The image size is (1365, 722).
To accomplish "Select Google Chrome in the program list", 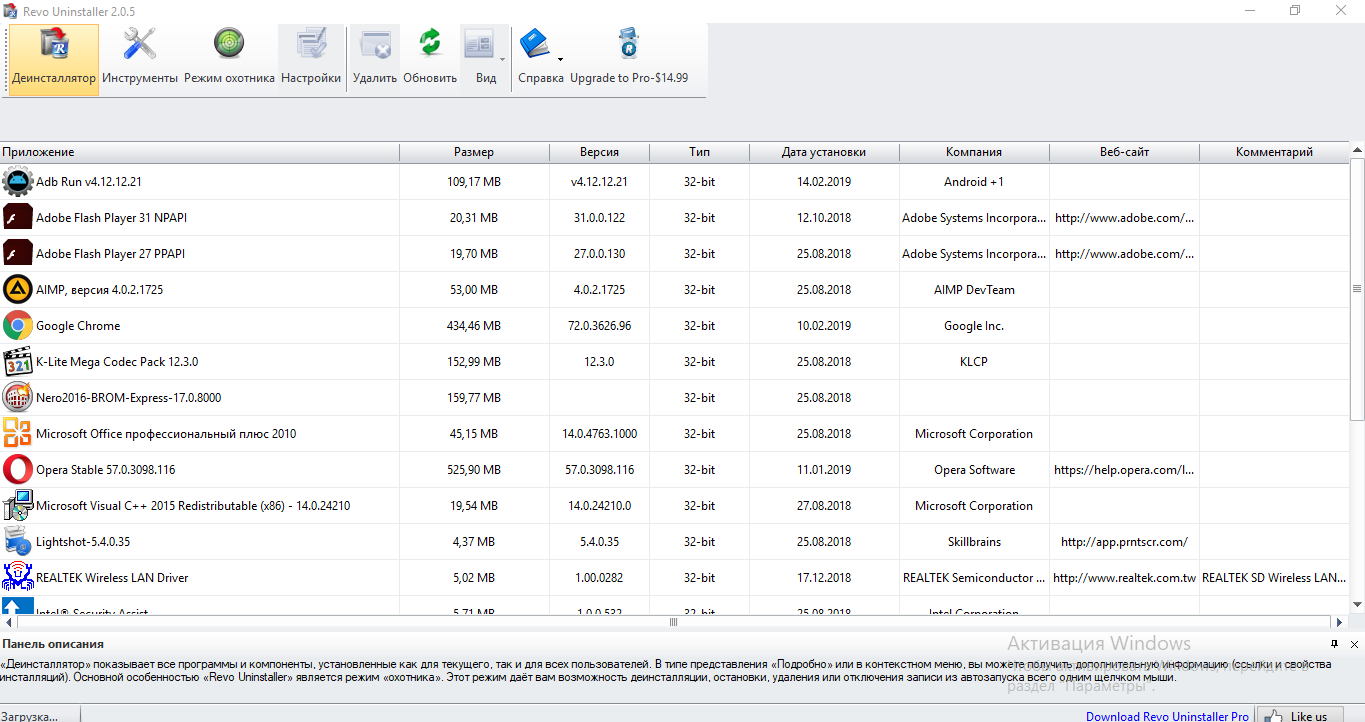I will (78, 326).
